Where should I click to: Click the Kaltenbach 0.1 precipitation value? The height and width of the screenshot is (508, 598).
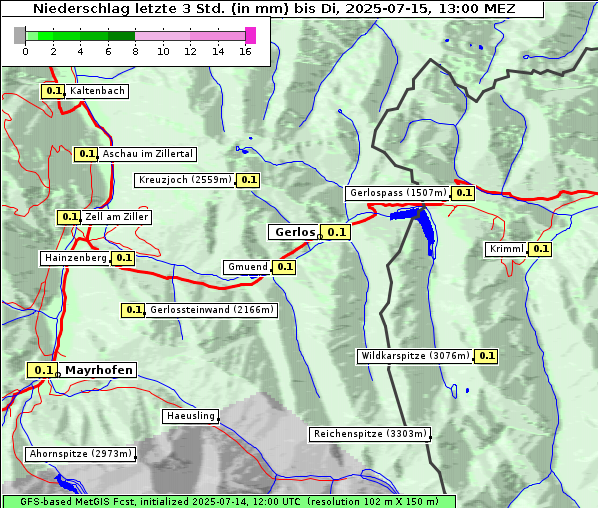tap(53, 91)
